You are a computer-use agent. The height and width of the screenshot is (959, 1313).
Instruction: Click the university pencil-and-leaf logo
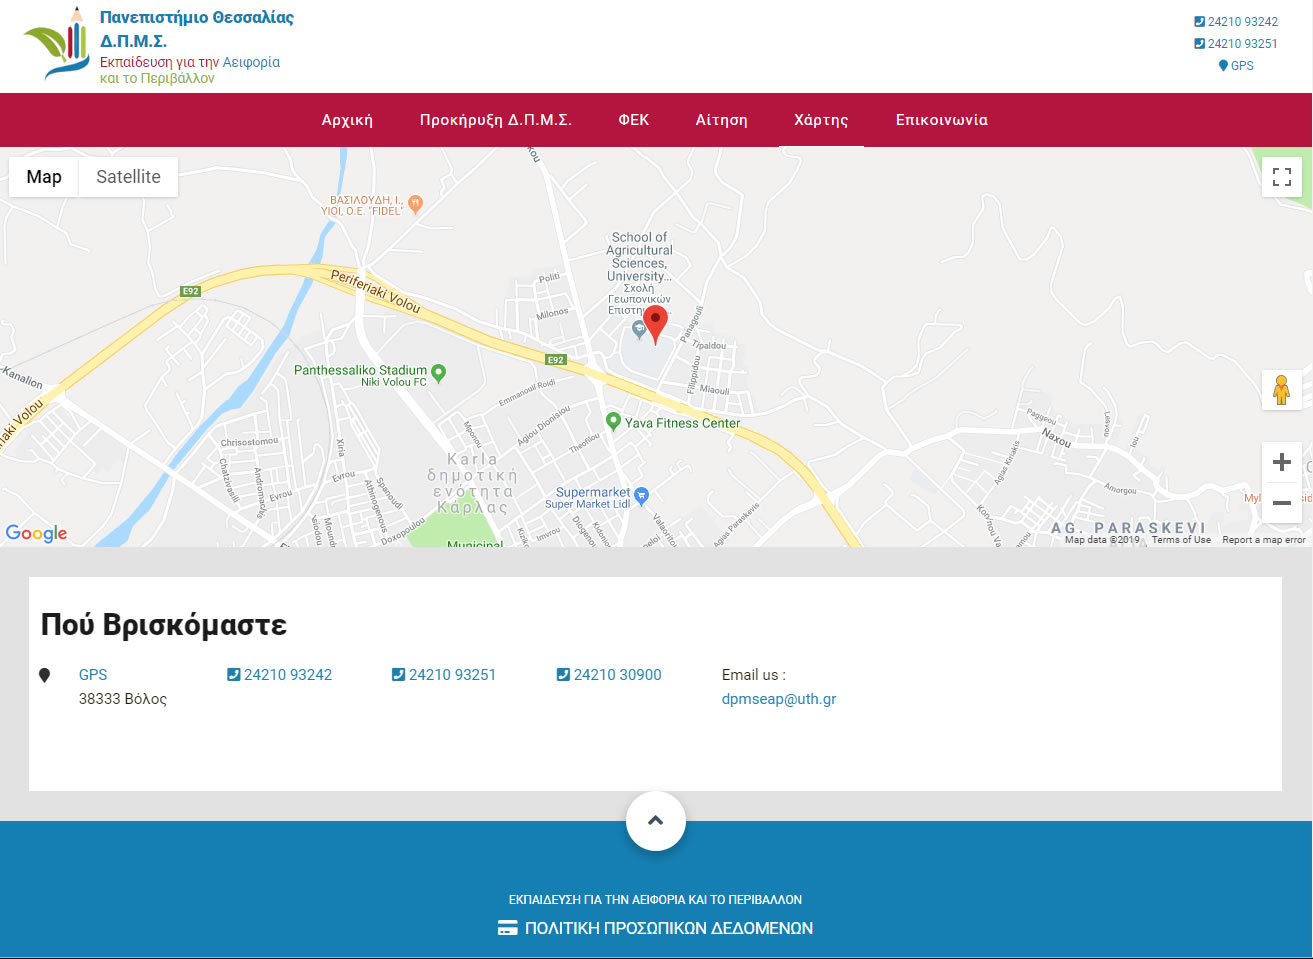click(56, 44)
